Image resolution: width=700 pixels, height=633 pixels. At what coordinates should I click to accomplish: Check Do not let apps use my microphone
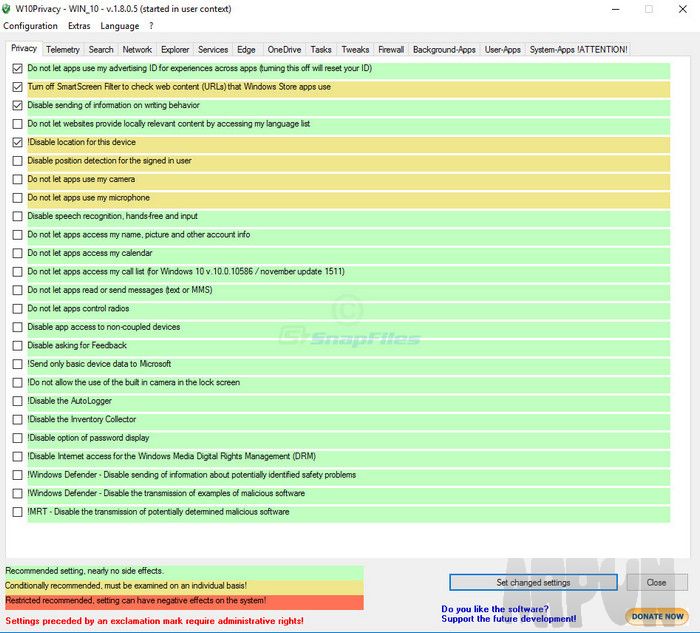(x=17, y=198)
